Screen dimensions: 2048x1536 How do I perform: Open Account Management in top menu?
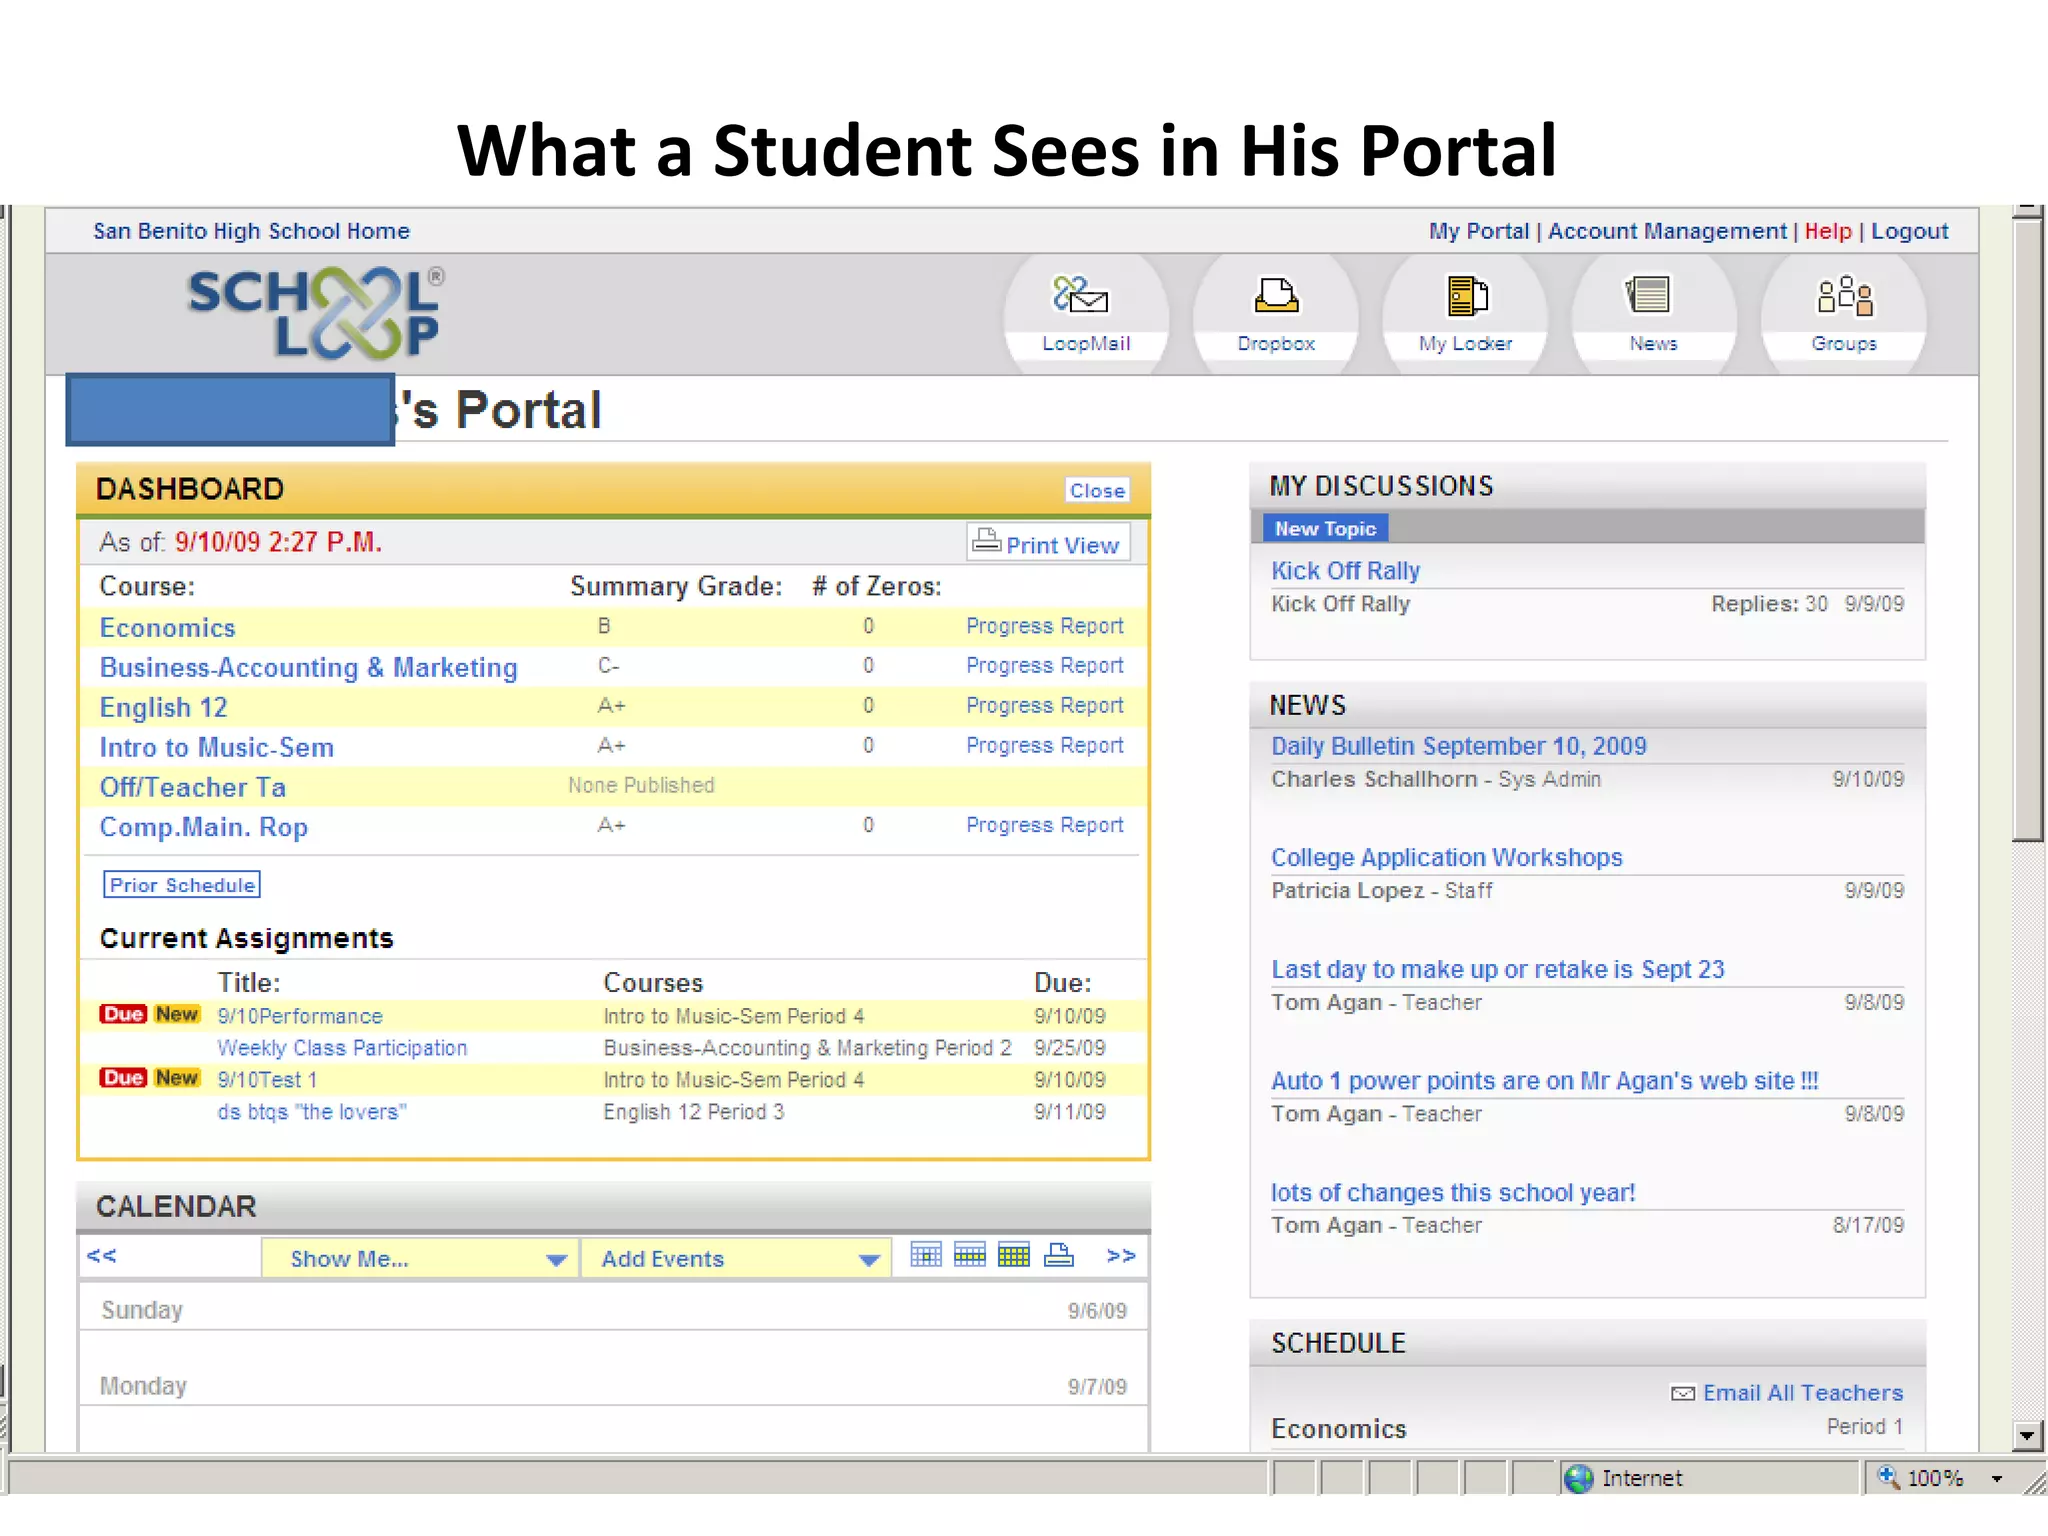tap(1666, 231)
